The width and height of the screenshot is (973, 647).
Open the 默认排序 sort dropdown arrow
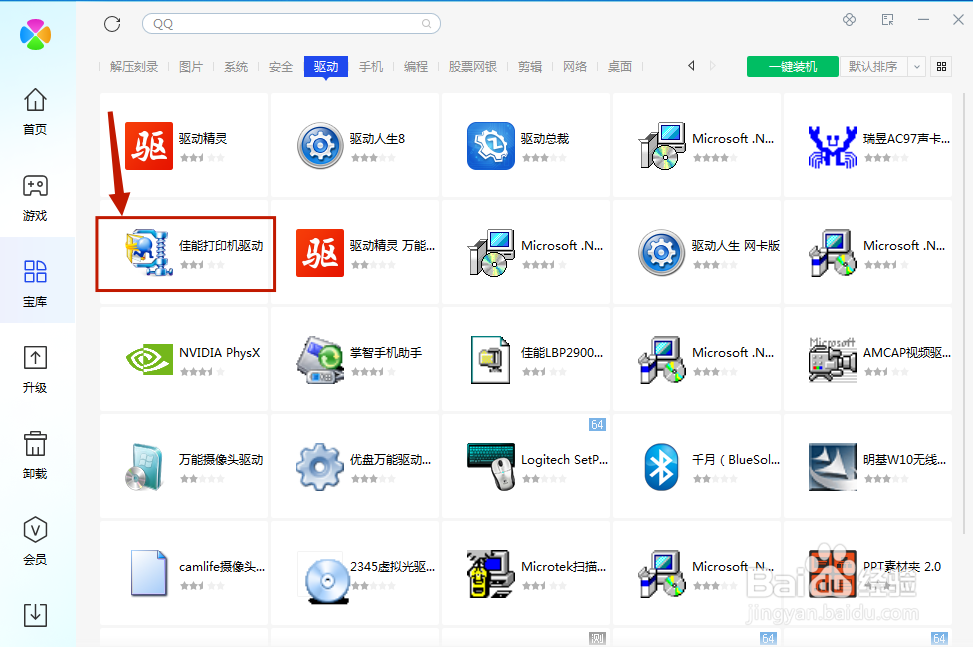tap(917, 66)
